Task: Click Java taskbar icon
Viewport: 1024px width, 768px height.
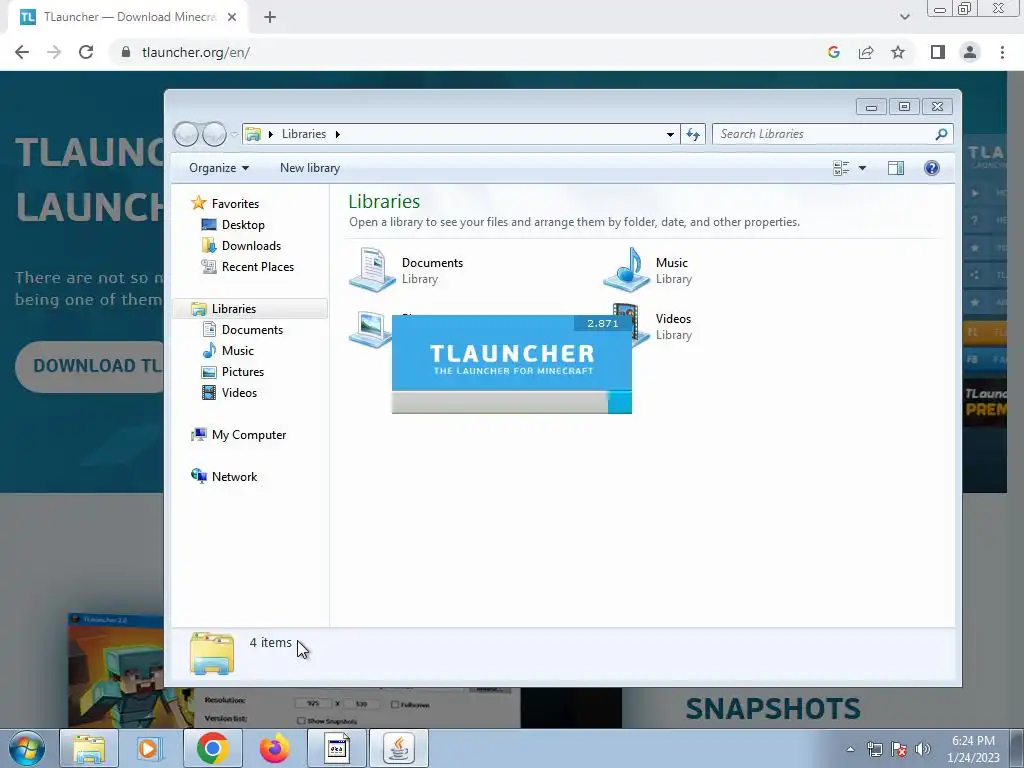Action: click(x=399, y=748)
